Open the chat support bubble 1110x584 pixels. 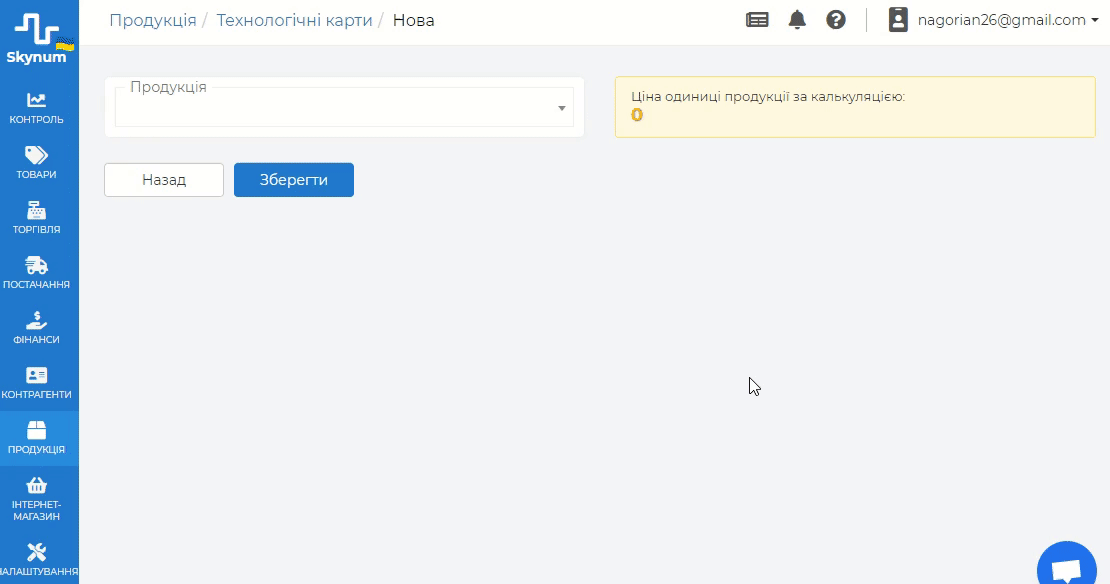click(x=1067, y=567)
